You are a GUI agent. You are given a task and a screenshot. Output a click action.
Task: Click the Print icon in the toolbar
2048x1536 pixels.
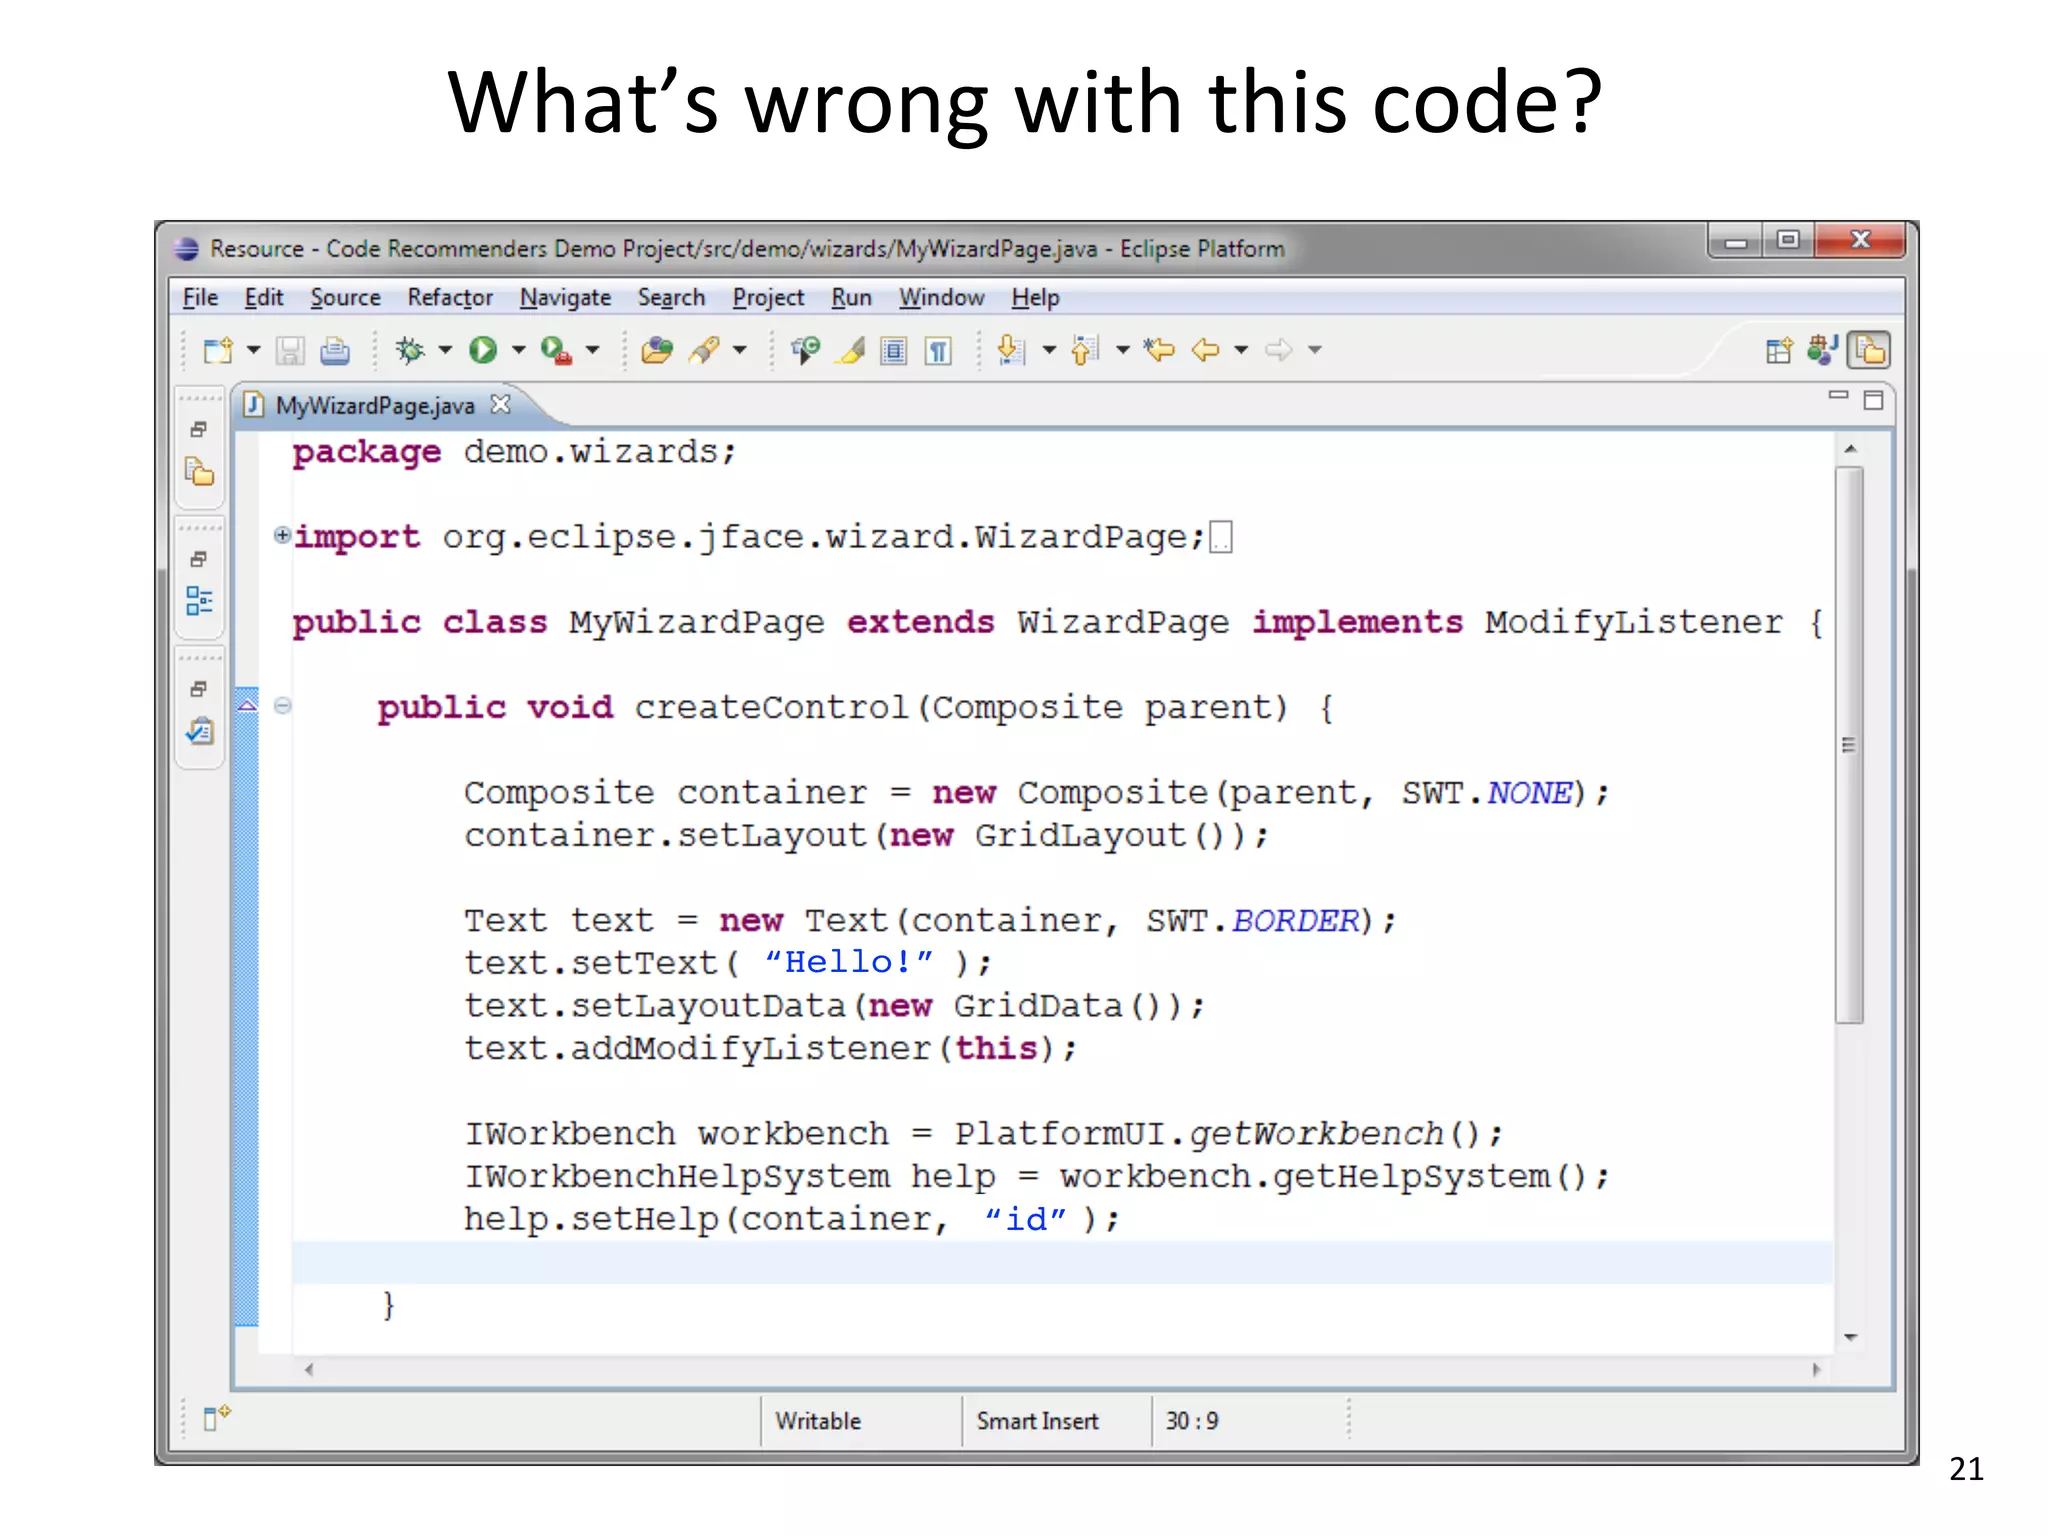[335, 350]
